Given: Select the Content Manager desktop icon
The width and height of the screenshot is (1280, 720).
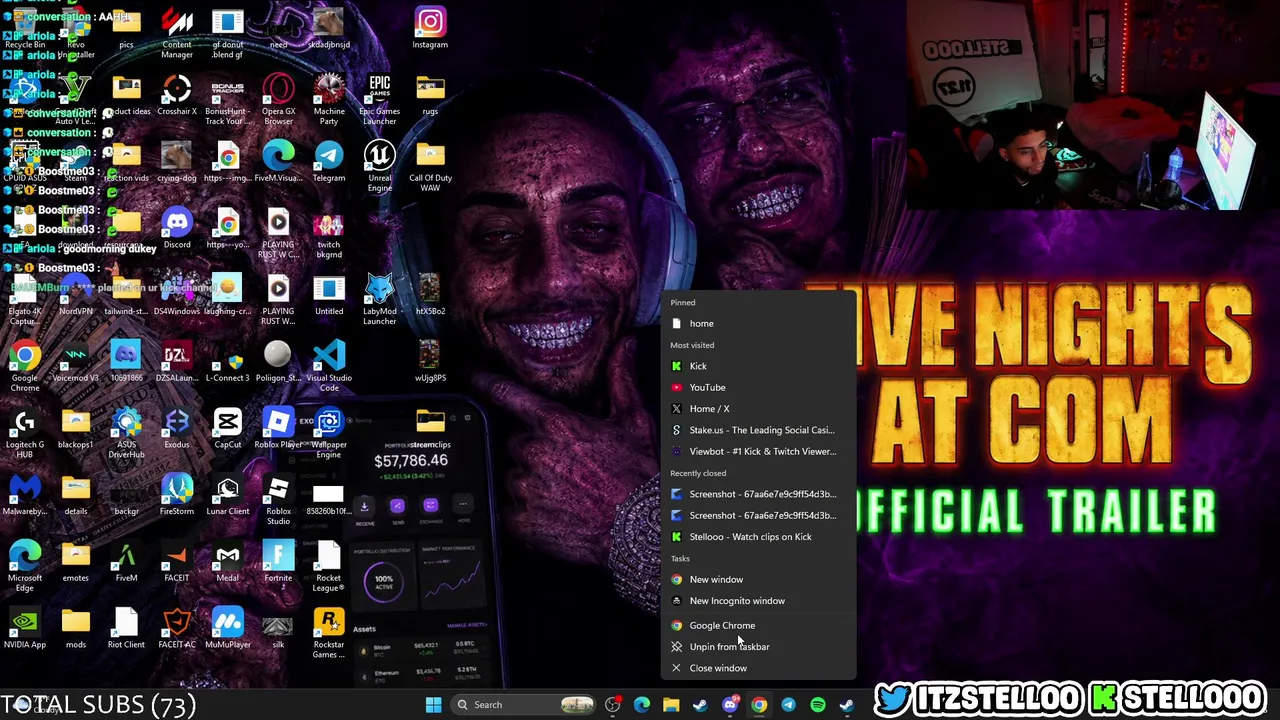Looking at the screenshot, I should [177, 34].
